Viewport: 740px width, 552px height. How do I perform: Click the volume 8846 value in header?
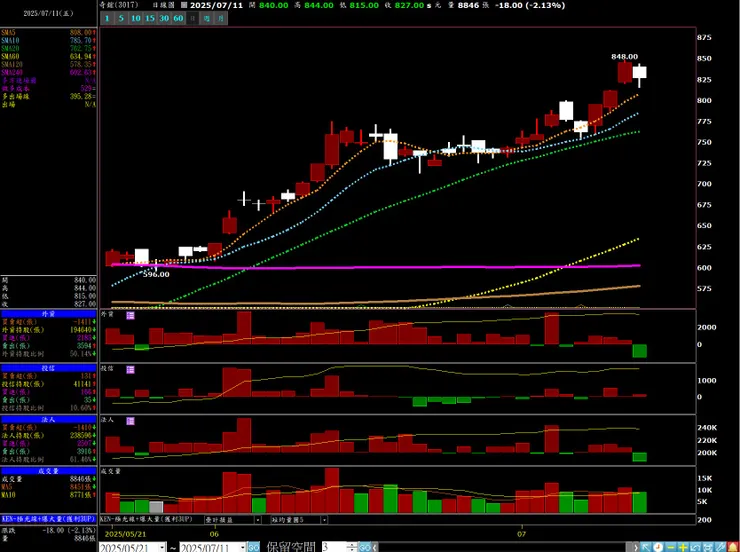click(469, 5)
